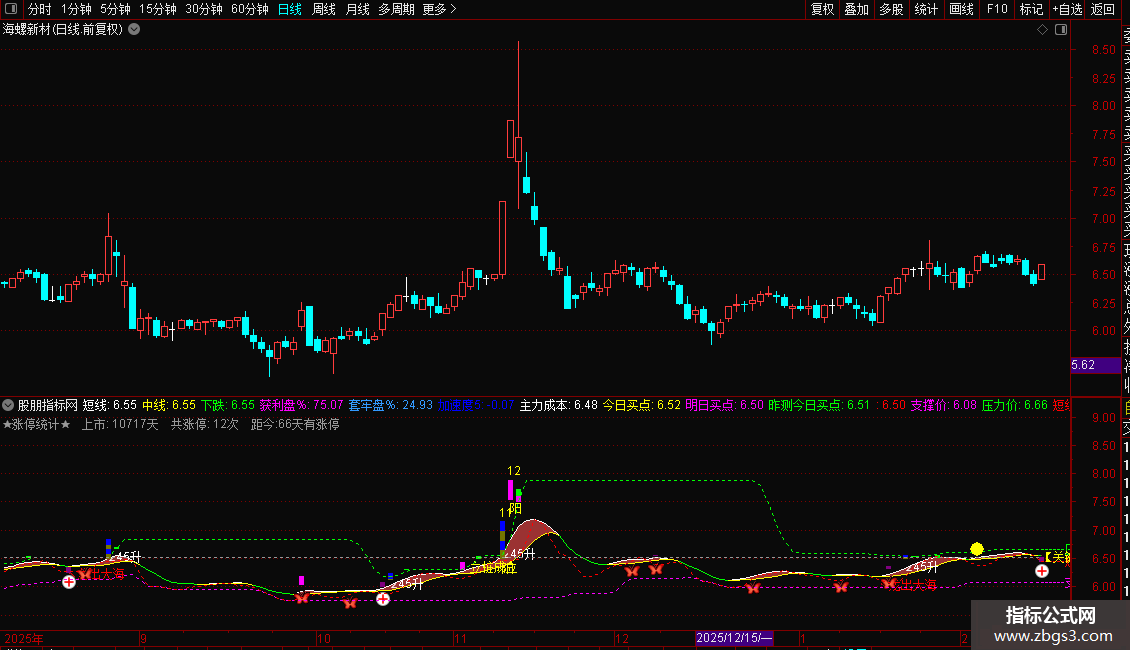Select the 60分钟 period tab

point(250,9)
